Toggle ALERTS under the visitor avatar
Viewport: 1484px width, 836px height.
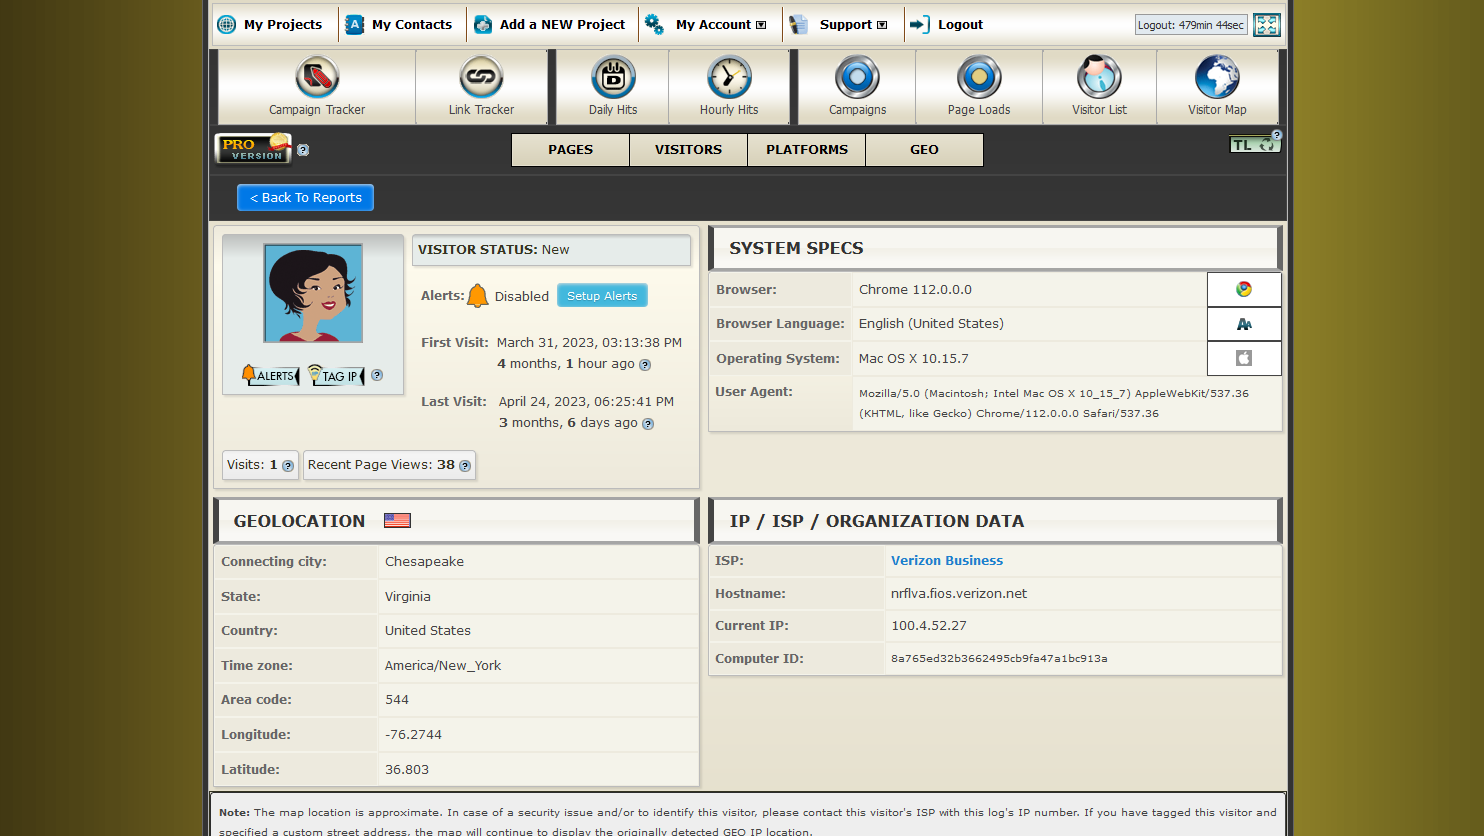[270, 376]
